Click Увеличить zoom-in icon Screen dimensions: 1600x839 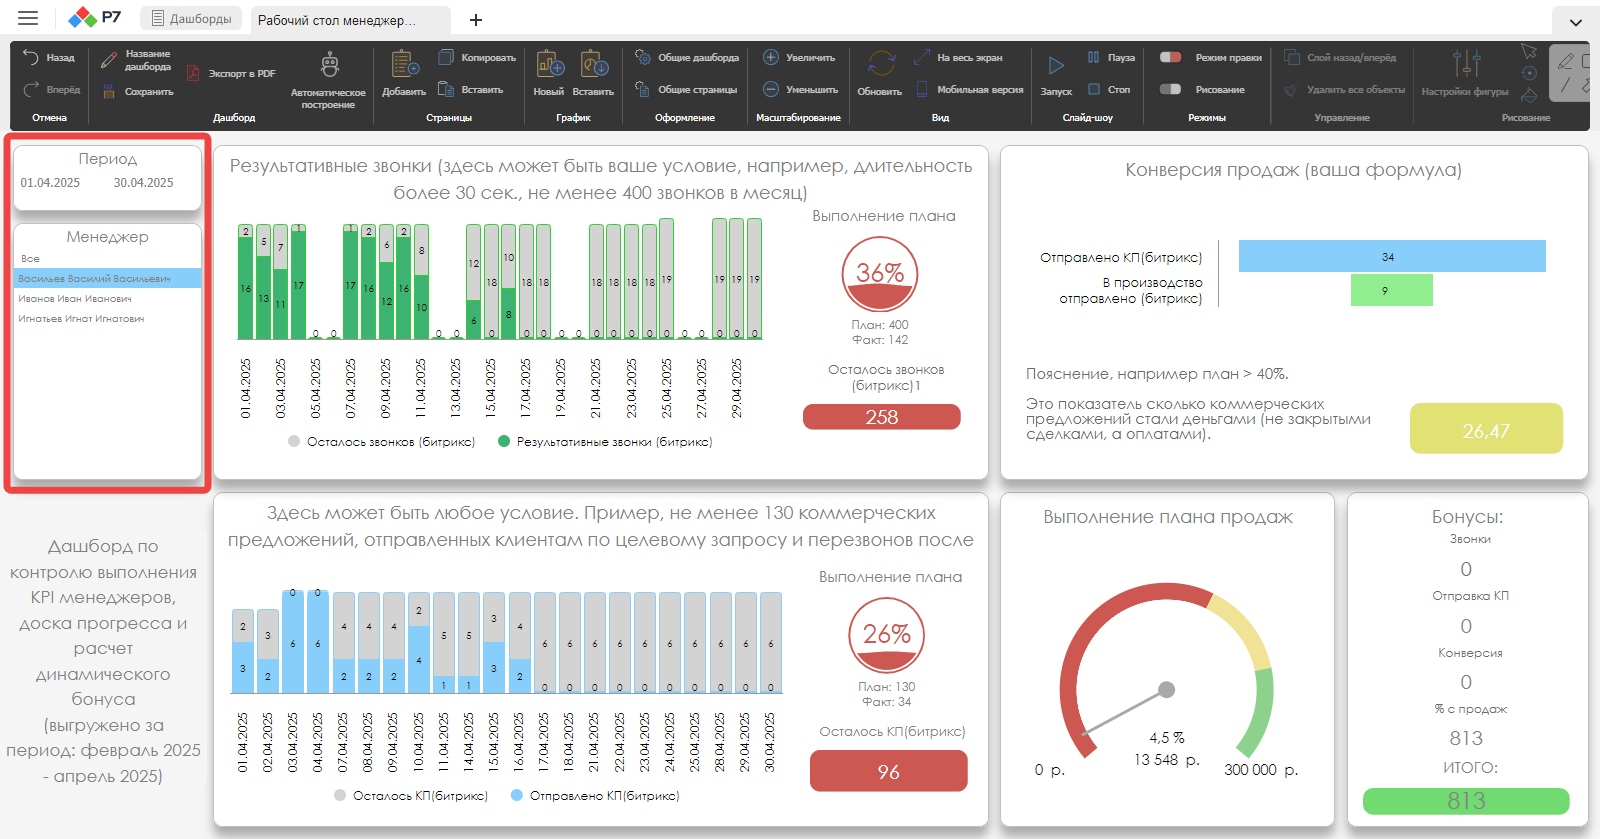[x=771, y=57]
